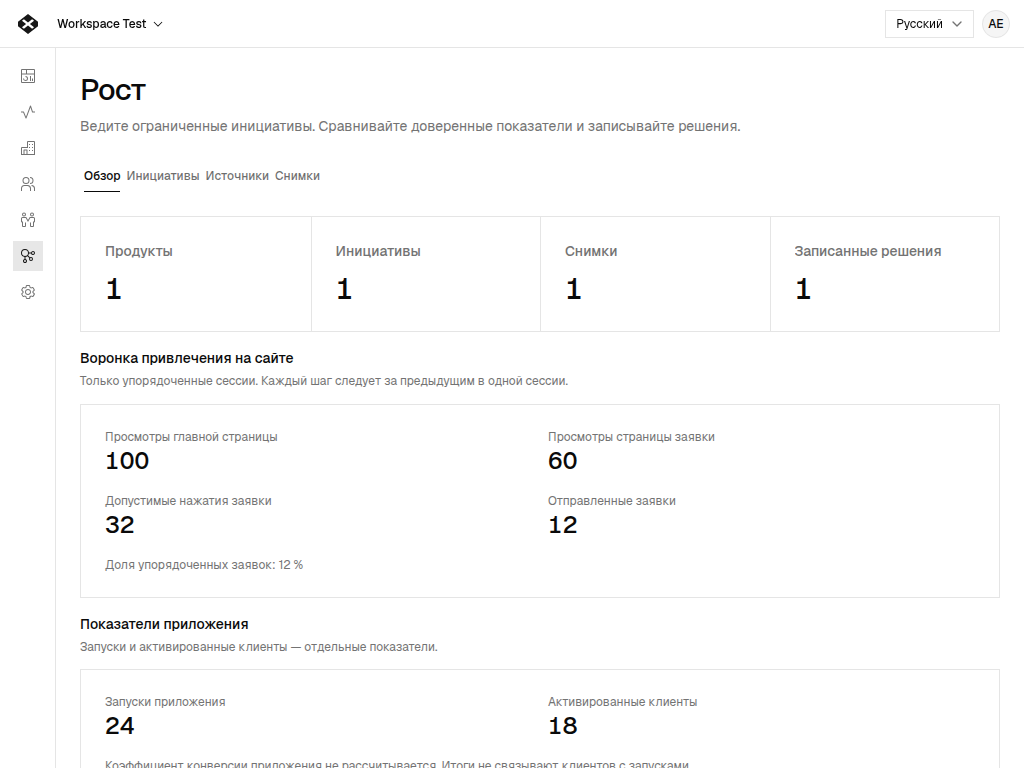
Task: Click the Воронка привлечения на сайте heading
Action: click(187, 359)
